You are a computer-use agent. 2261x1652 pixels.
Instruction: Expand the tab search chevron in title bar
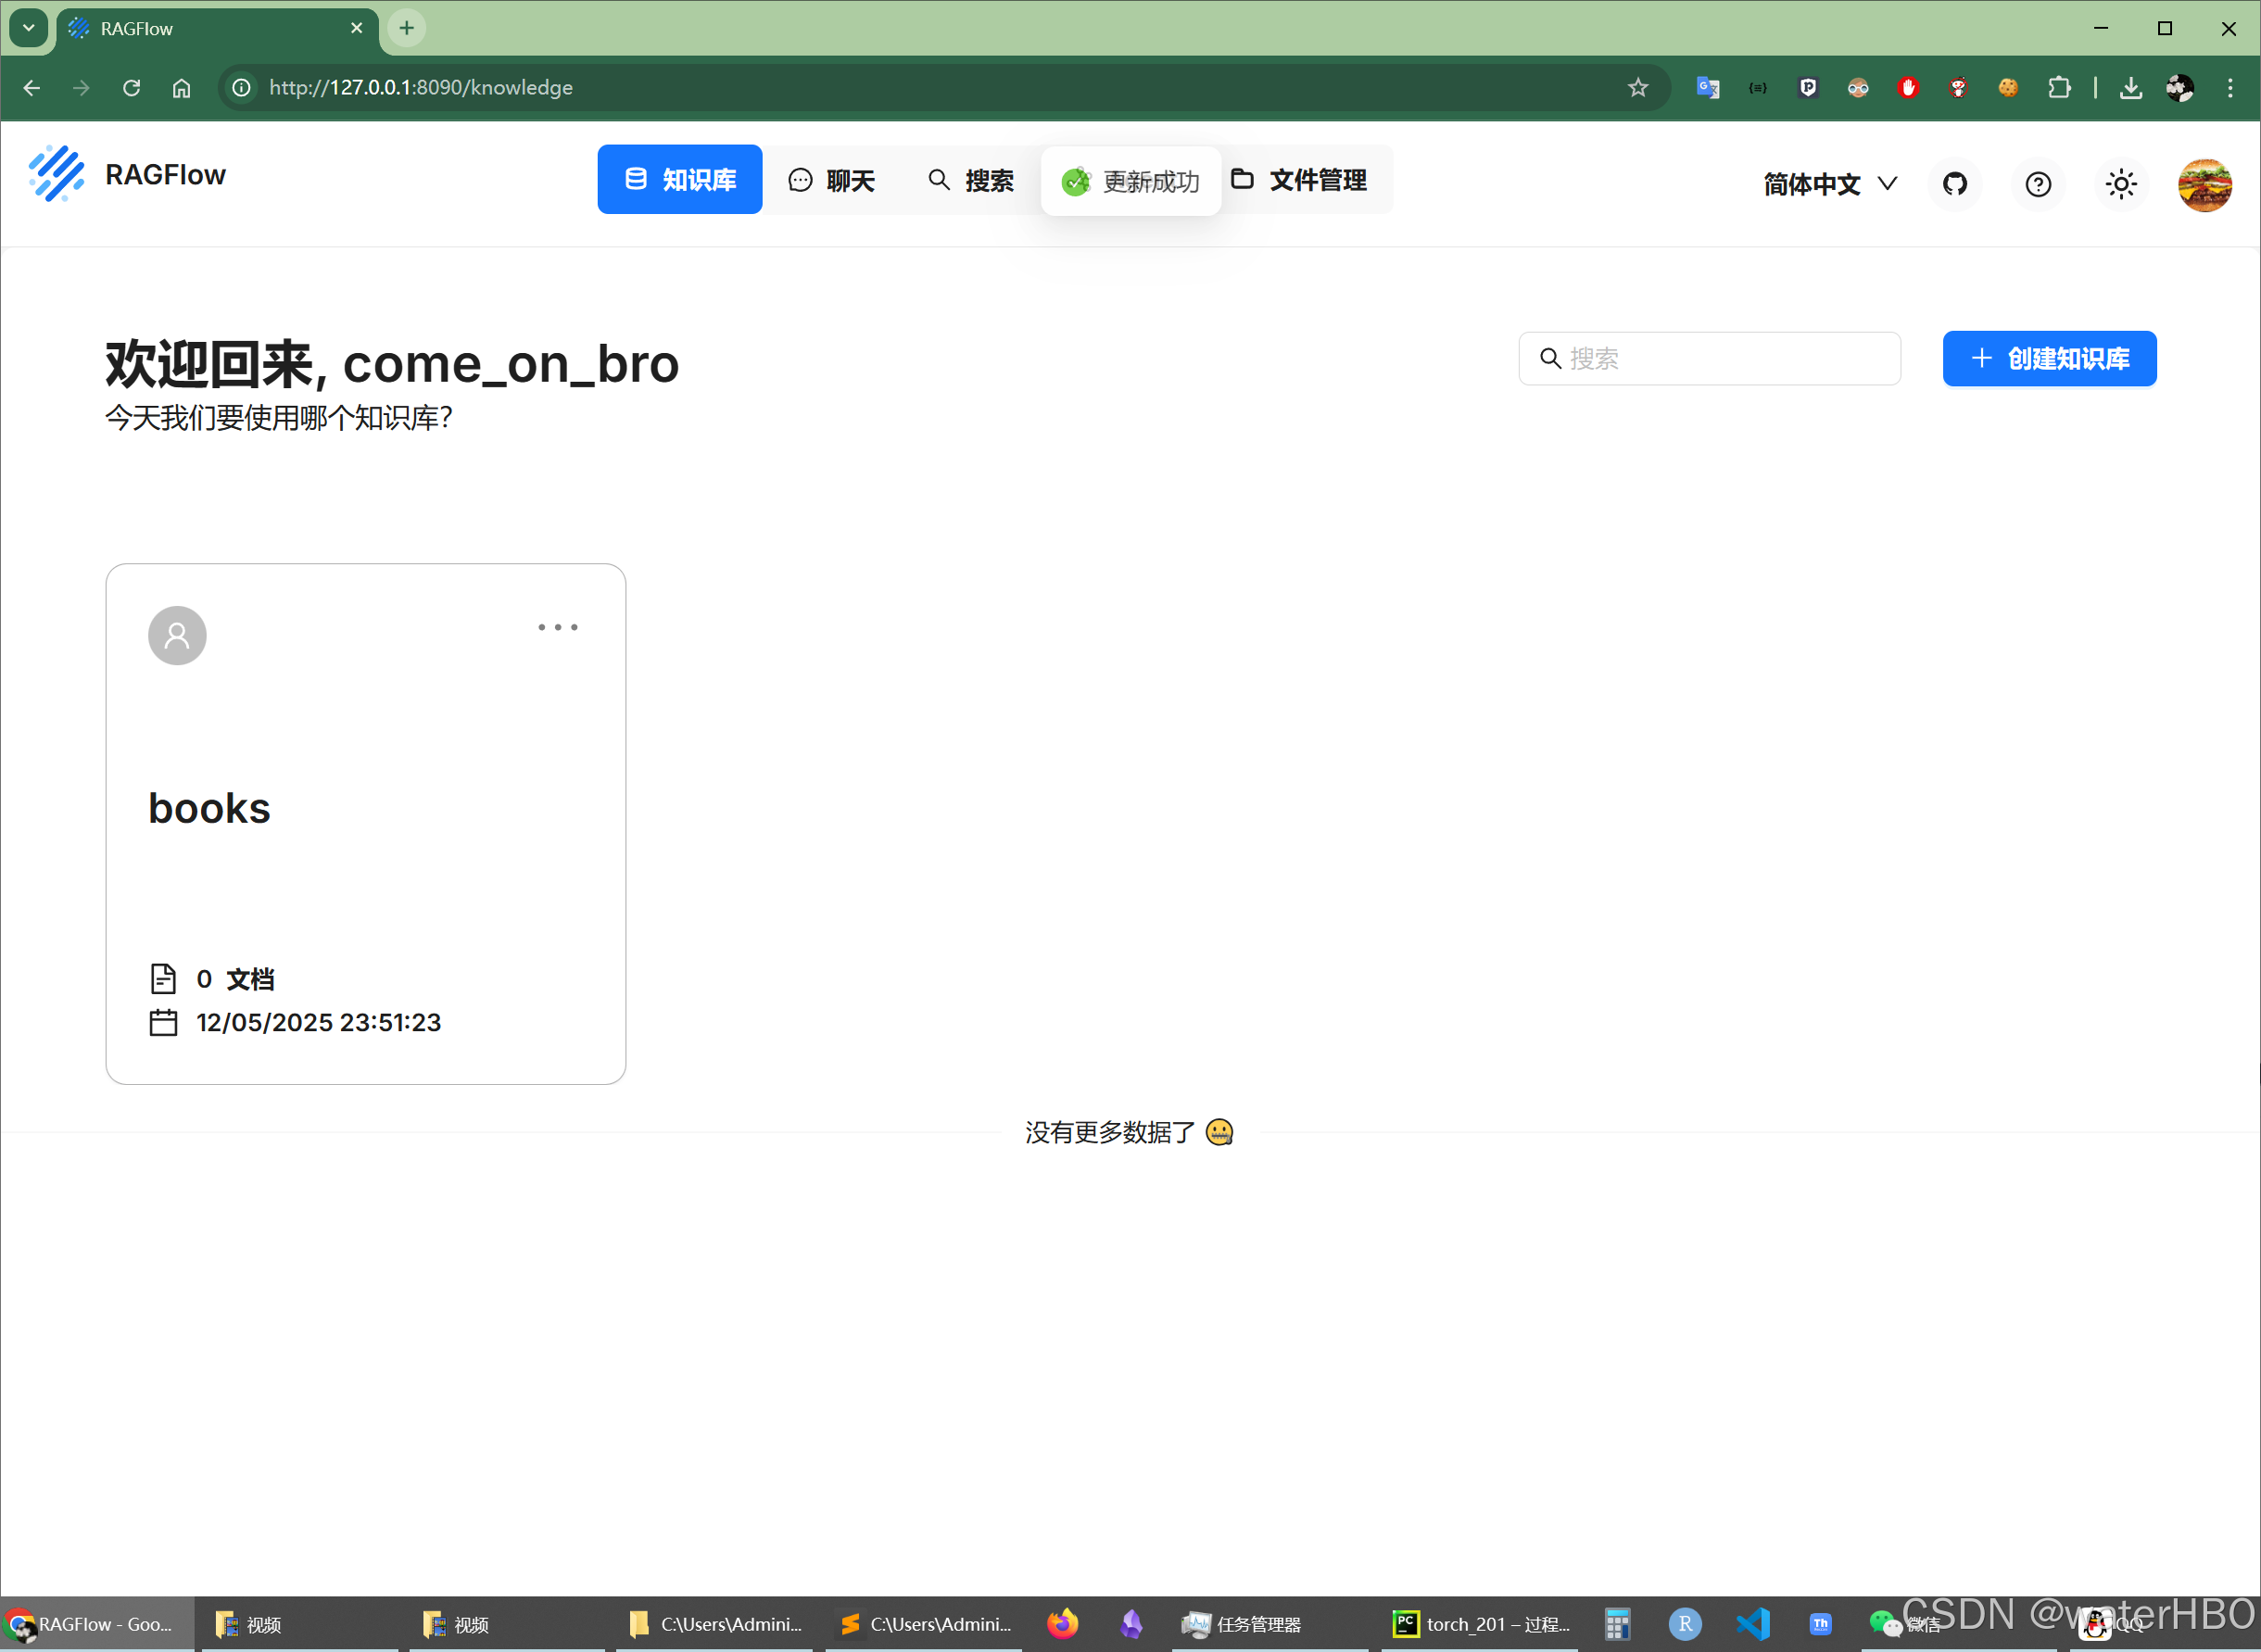coord(29,28)
